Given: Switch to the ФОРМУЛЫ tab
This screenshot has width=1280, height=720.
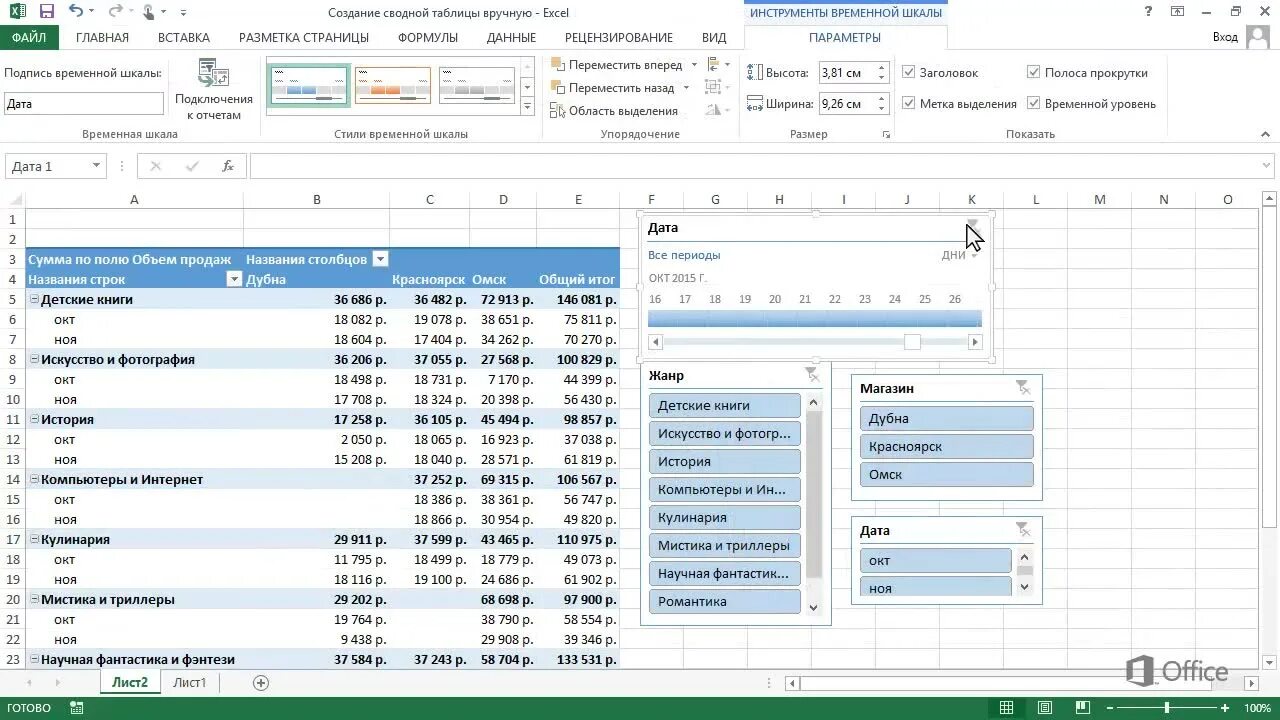Looking at the screenshot, I should tap(428, 37).
